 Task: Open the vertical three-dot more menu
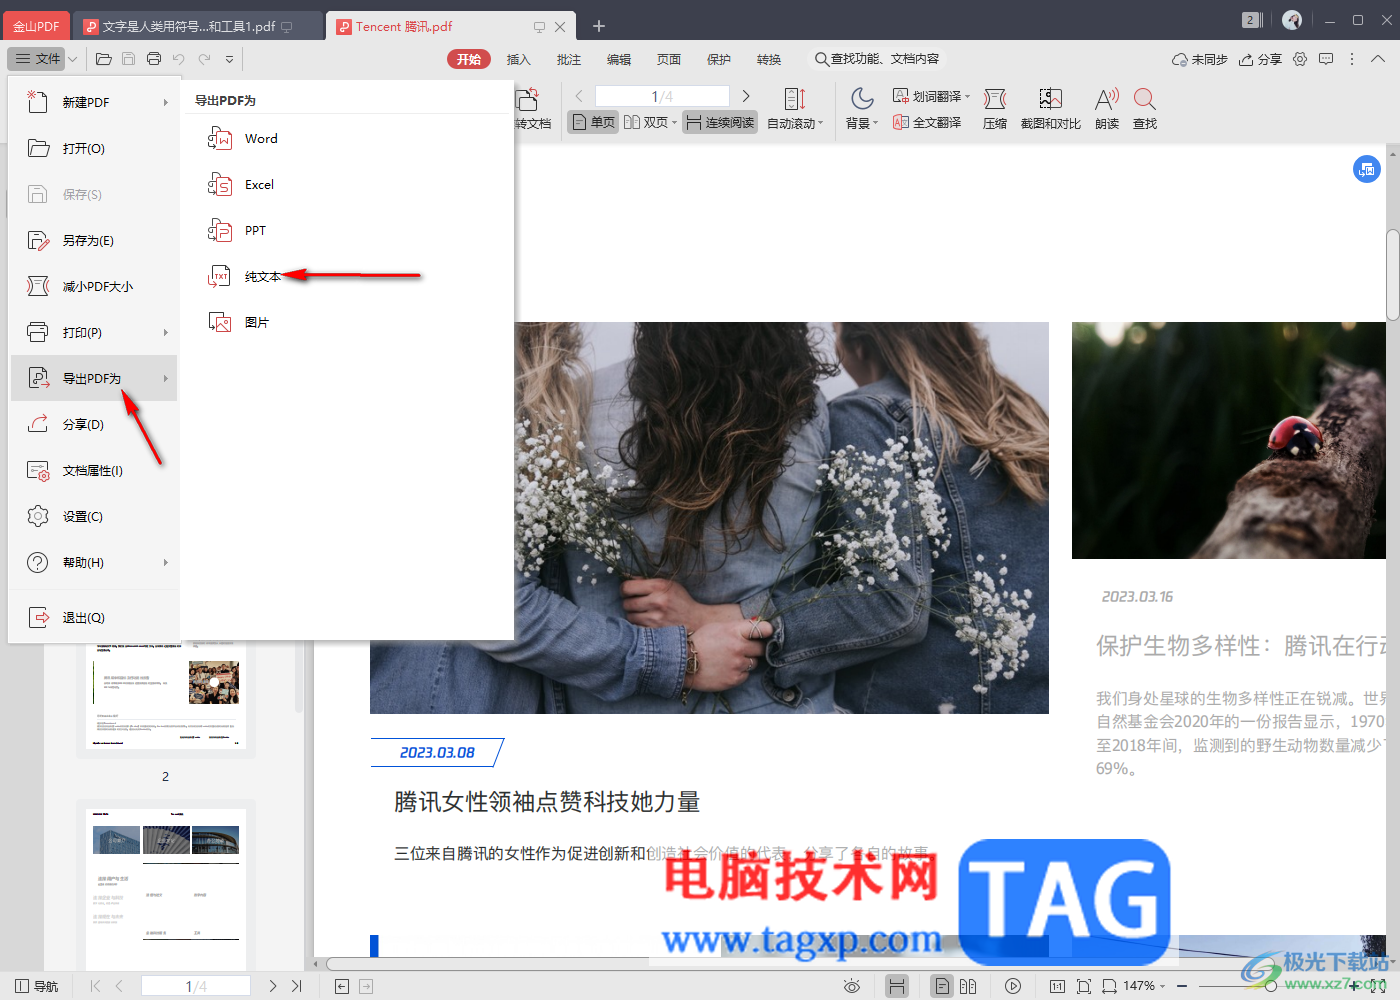[1352, 59]
